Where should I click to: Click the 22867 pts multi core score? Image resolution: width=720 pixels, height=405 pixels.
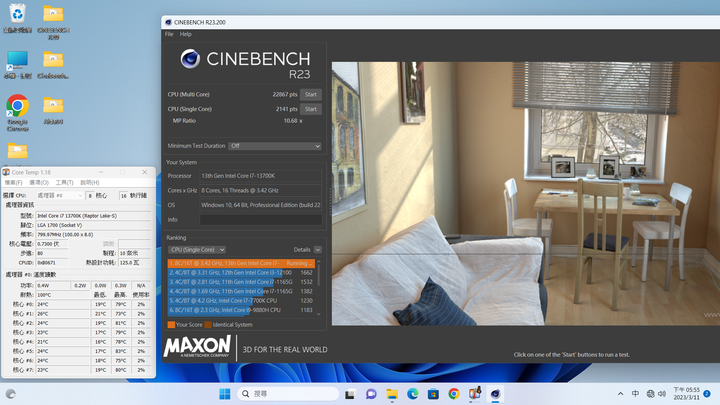285,95
